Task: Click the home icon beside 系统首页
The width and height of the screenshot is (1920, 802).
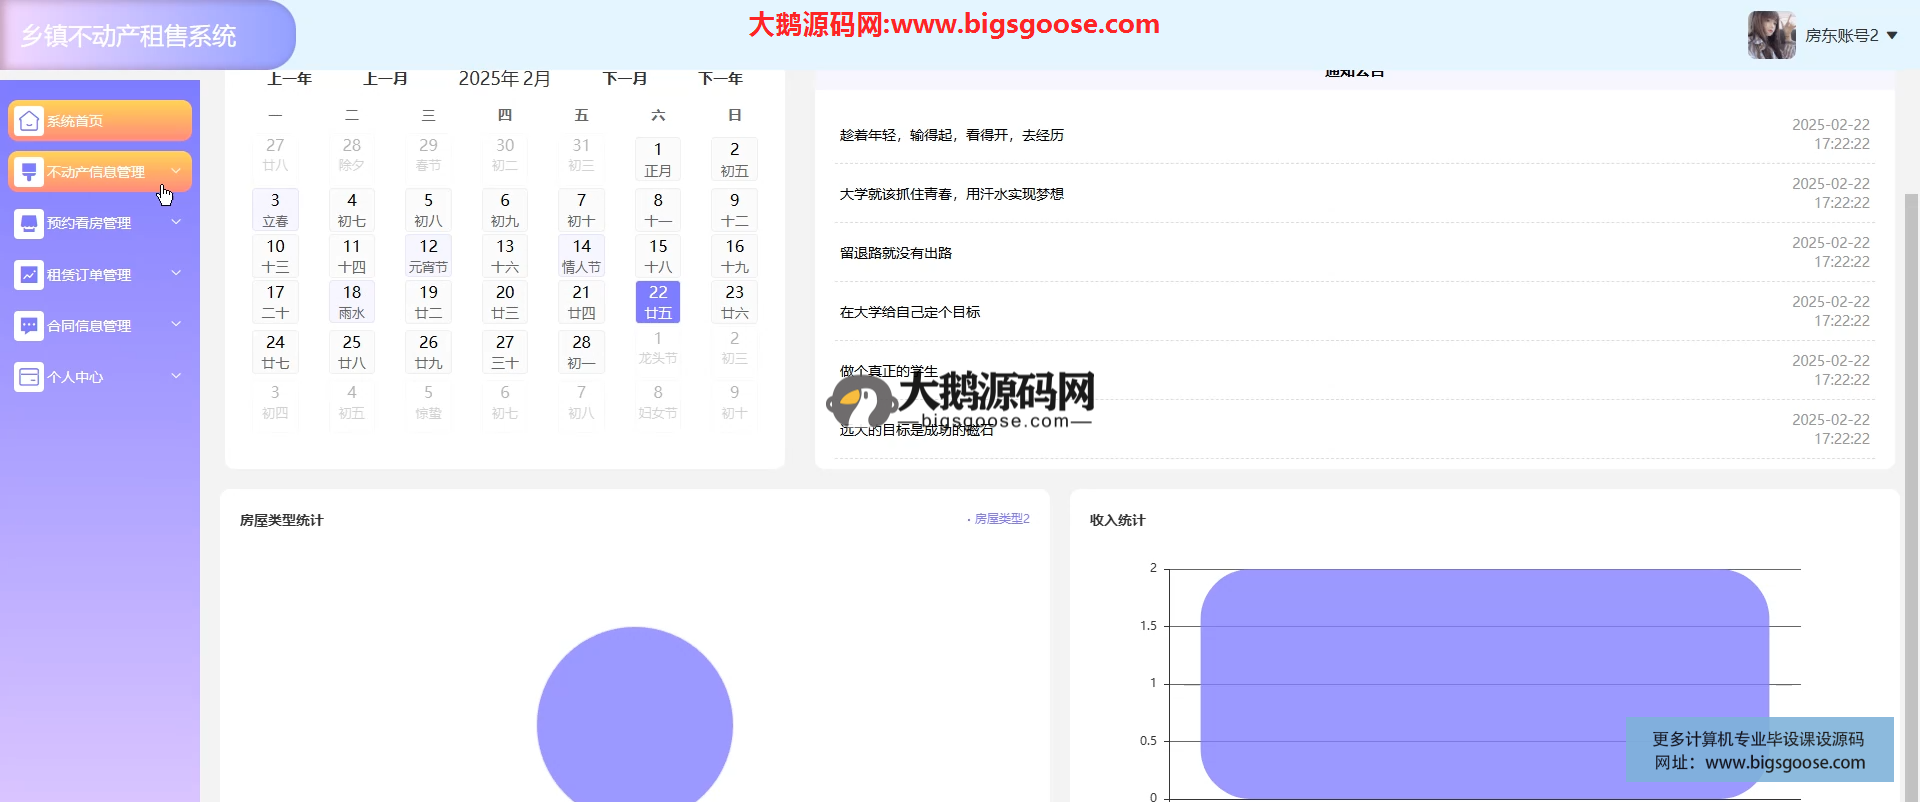Action: coord(29,121)
